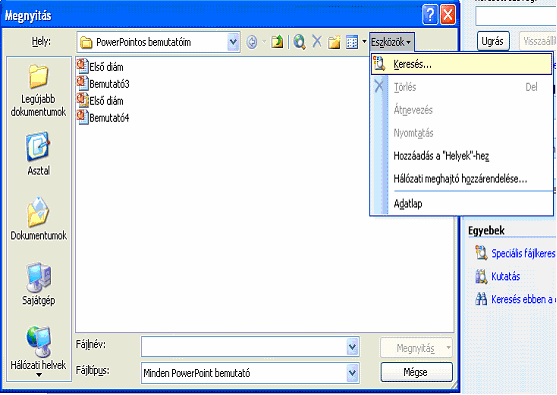Create a new folder via toolbar icon
Screen dimensions: 557x395
(334, 42)
